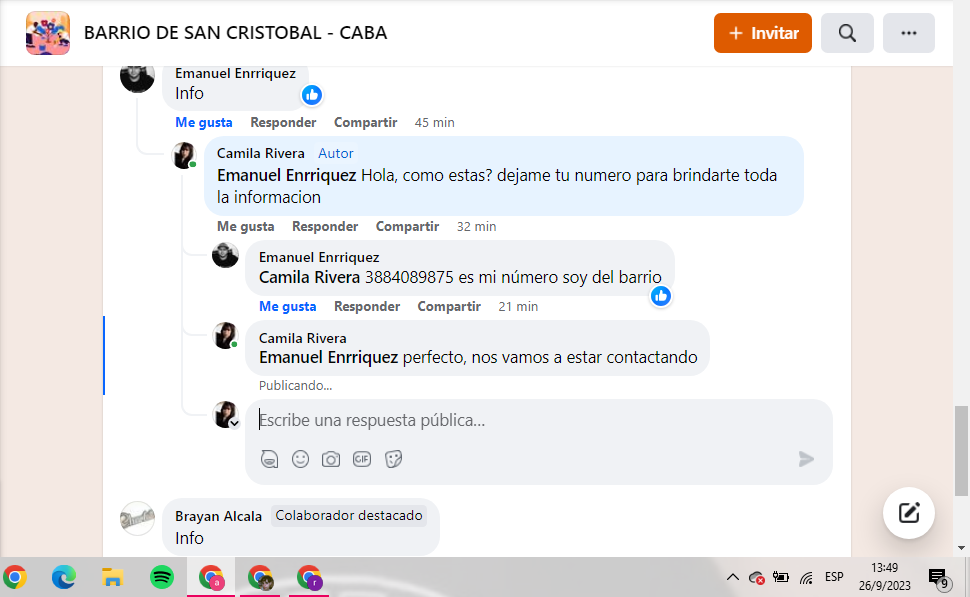The width and height of the screenshot is (970, 597).
Task: Open the group search magnifier icon
Action: (x=847, y=33)
